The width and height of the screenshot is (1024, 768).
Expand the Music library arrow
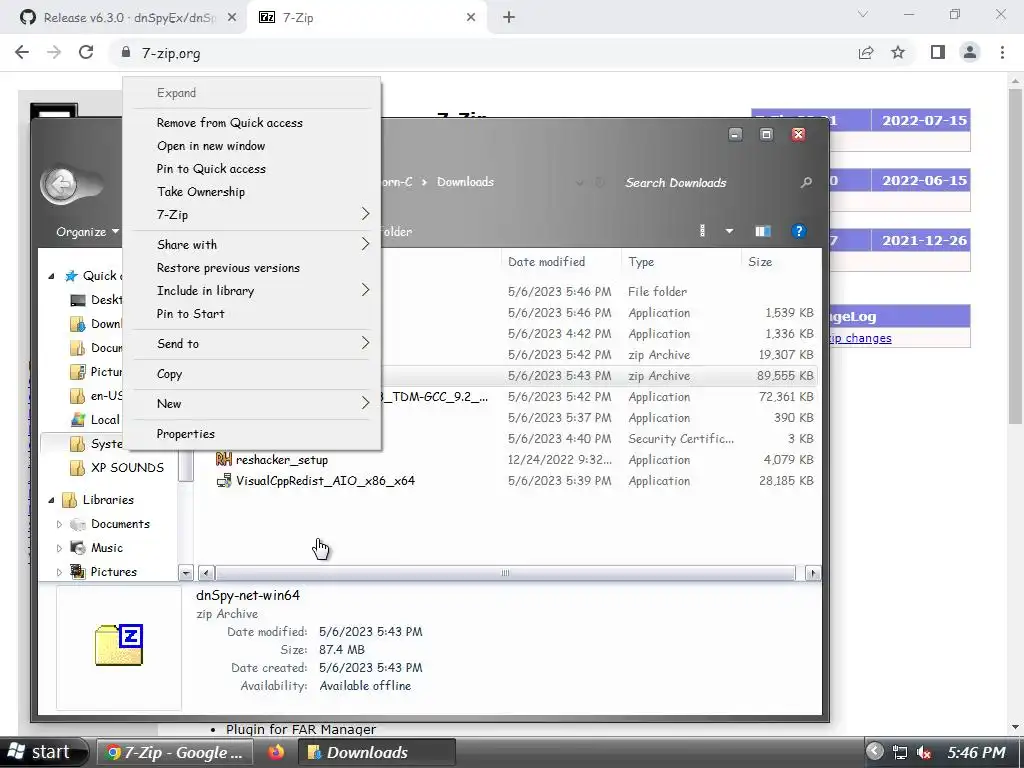pyautogui.click(x=59, y=549)
